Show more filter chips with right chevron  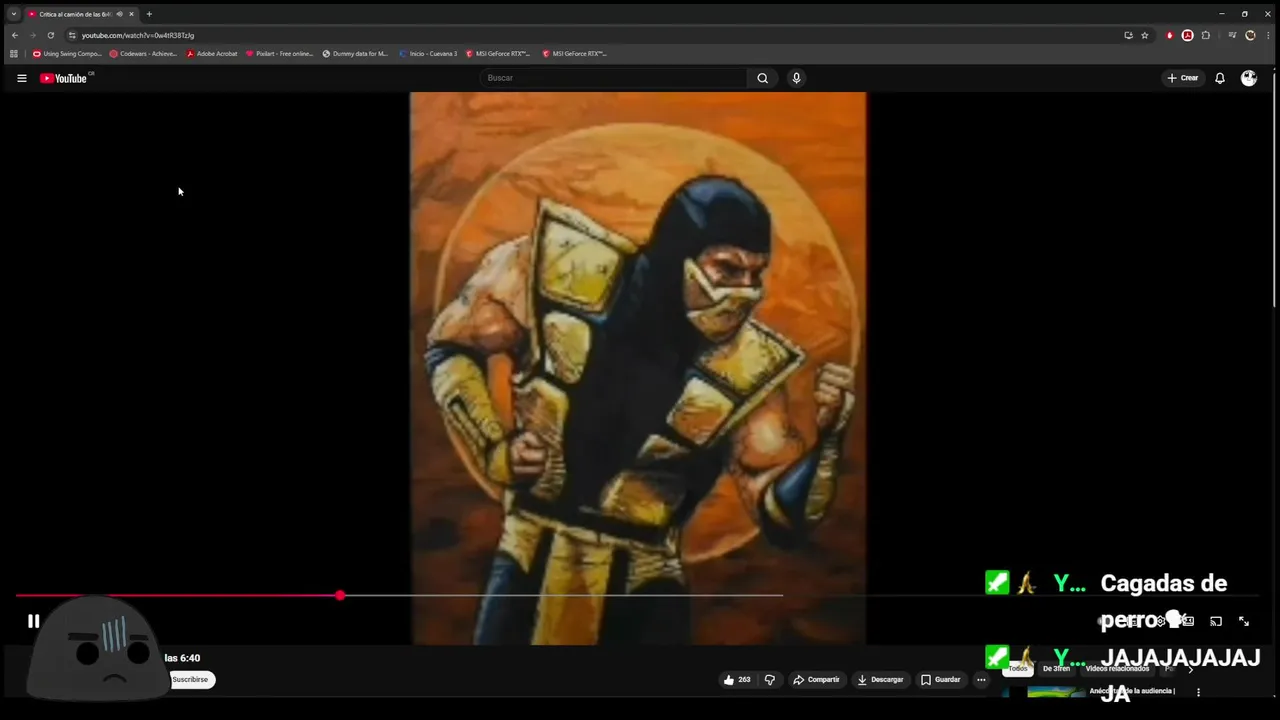1190,669
